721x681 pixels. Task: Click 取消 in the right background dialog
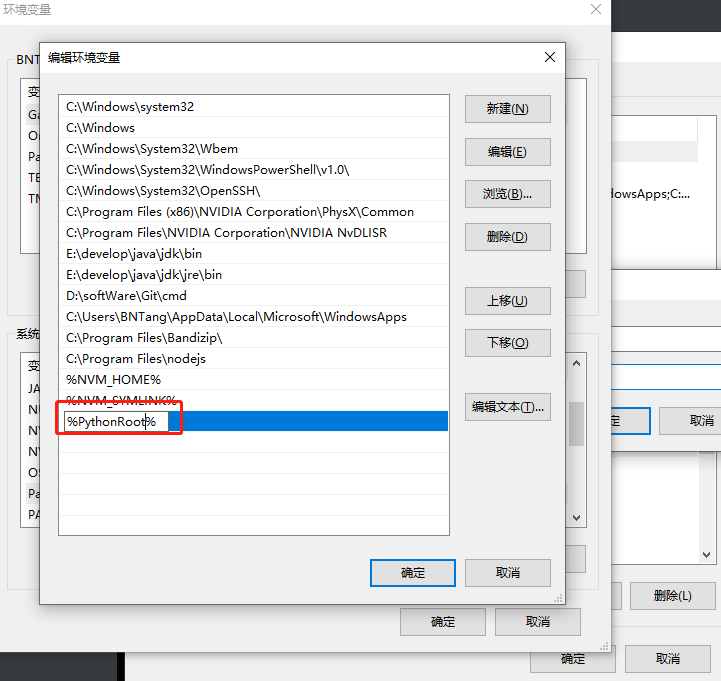coord(691,420)
